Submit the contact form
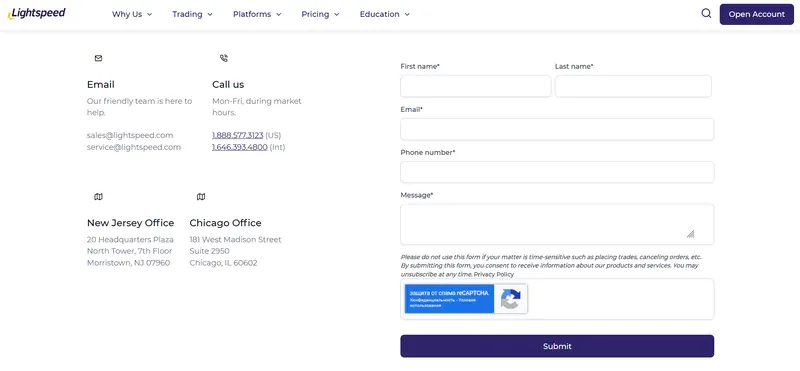 (x=557, y=346)
